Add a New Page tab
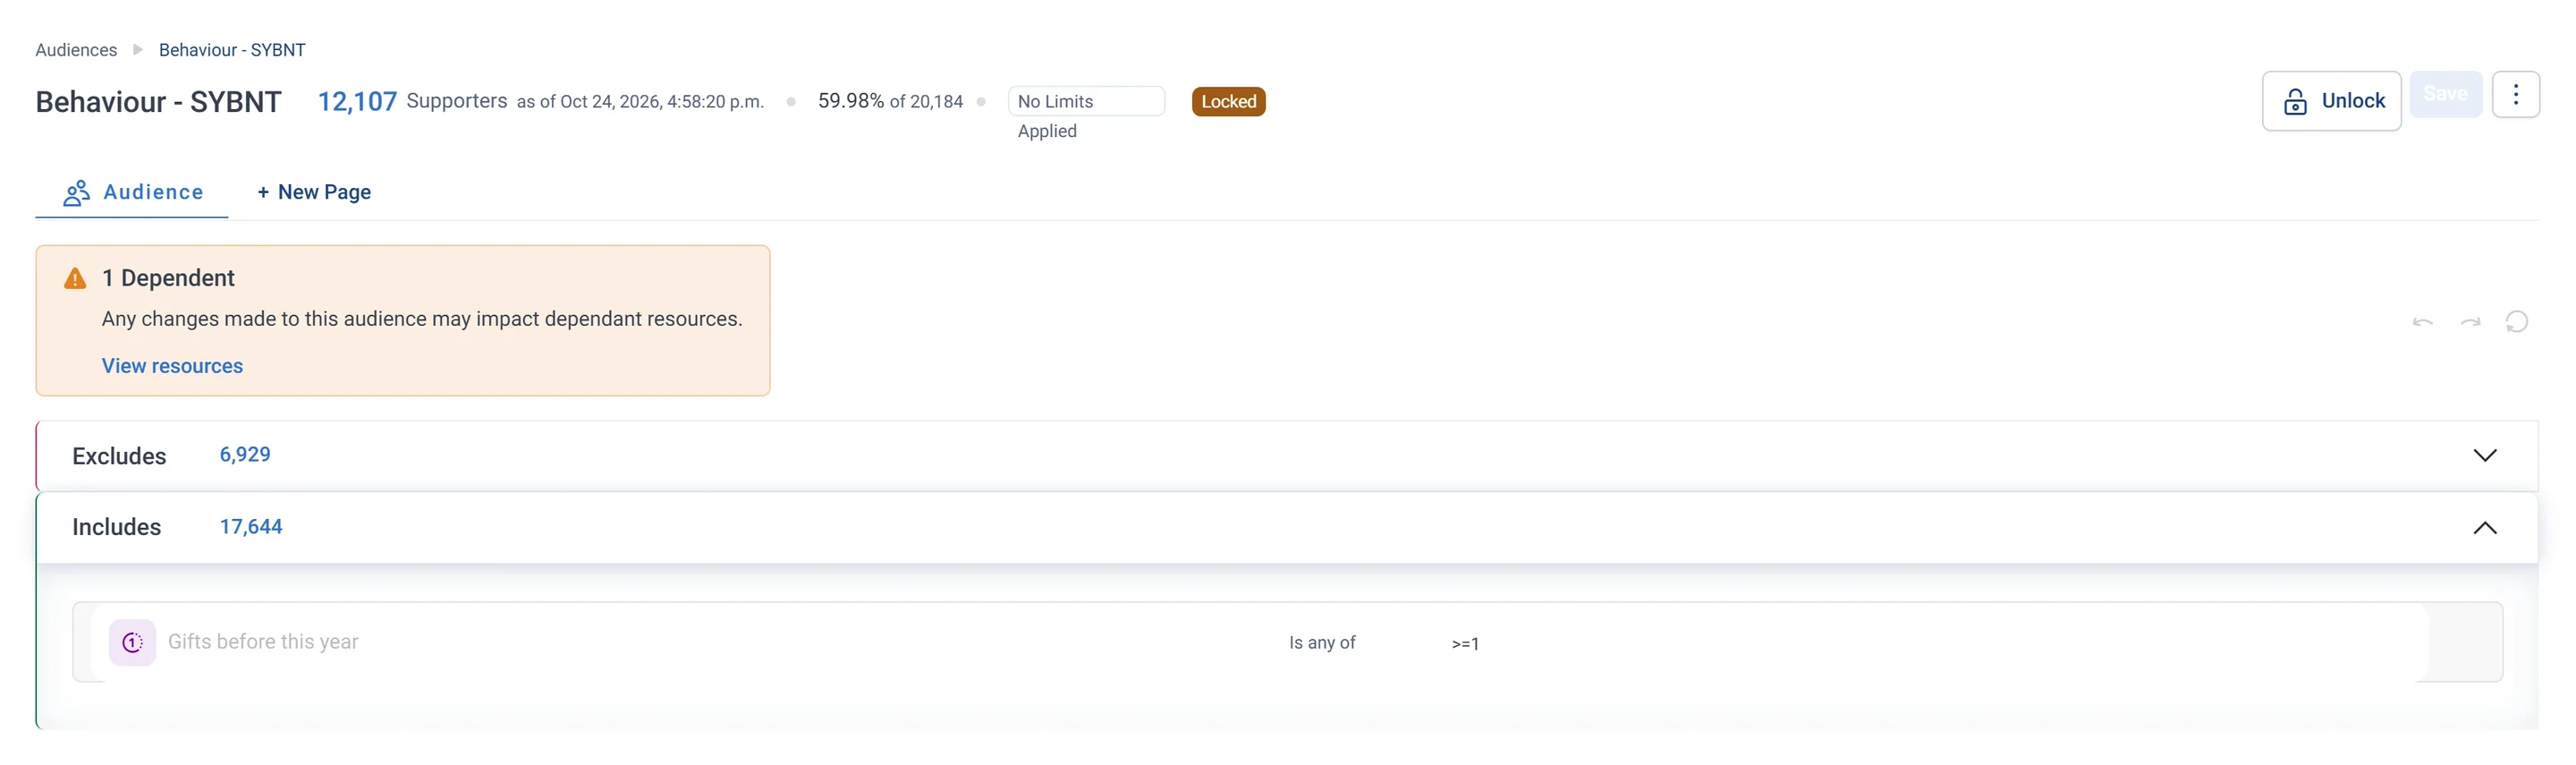Viewport: 2576px width, 765px height. (x=314, y=192)
